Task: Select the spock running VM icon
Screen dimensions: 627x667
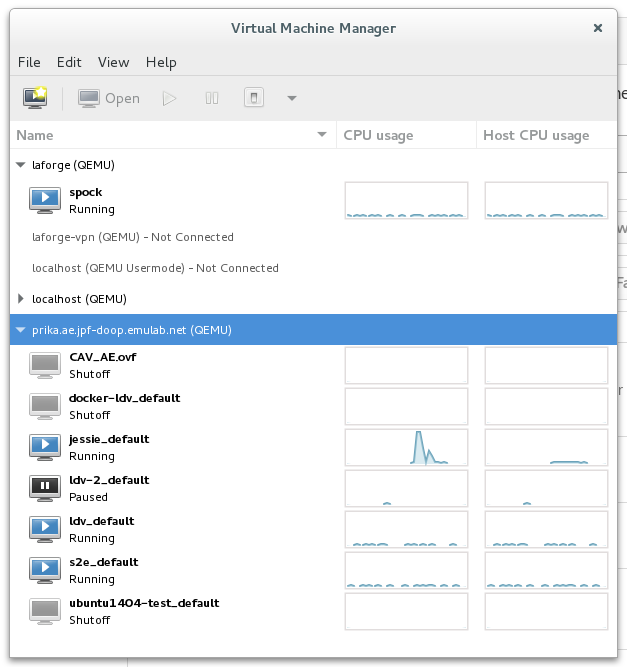Action: coord(44,200)
